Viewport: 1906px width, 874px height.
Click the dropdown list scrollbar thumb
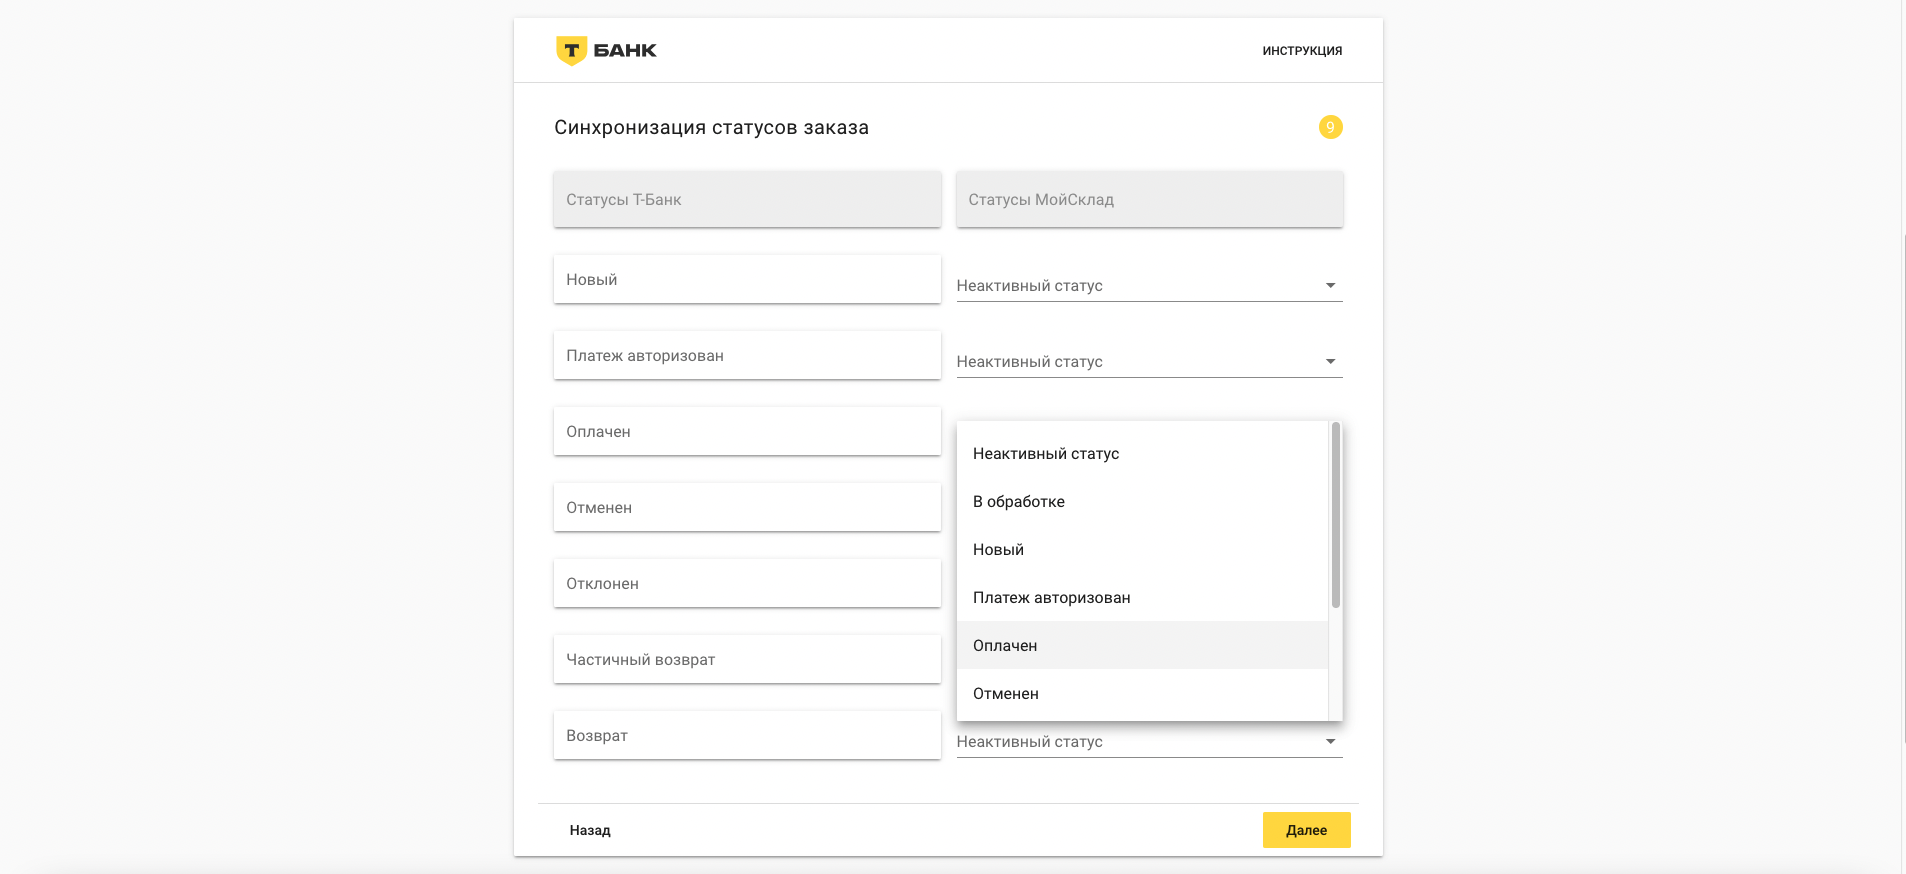point(1335,515)
